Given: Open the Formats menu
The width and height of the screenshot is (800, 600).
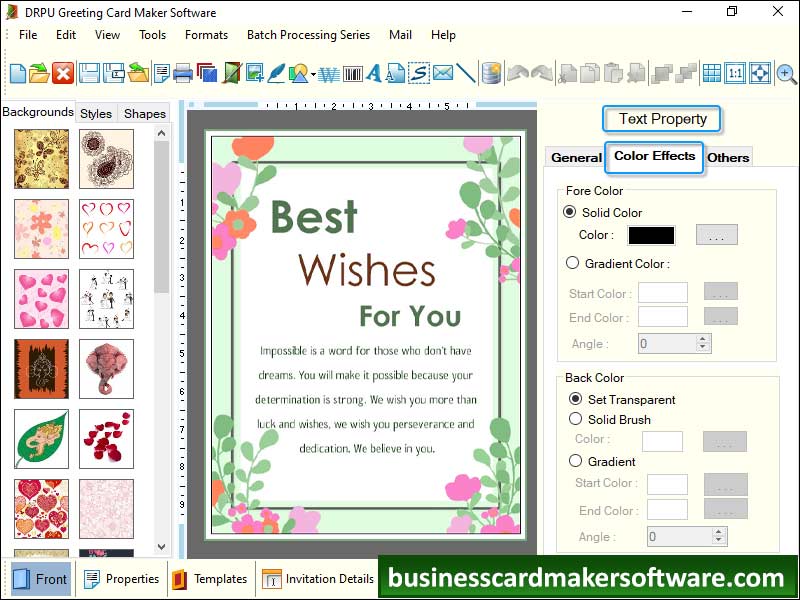Looking at the screenshot, I should tap(206, 34).
